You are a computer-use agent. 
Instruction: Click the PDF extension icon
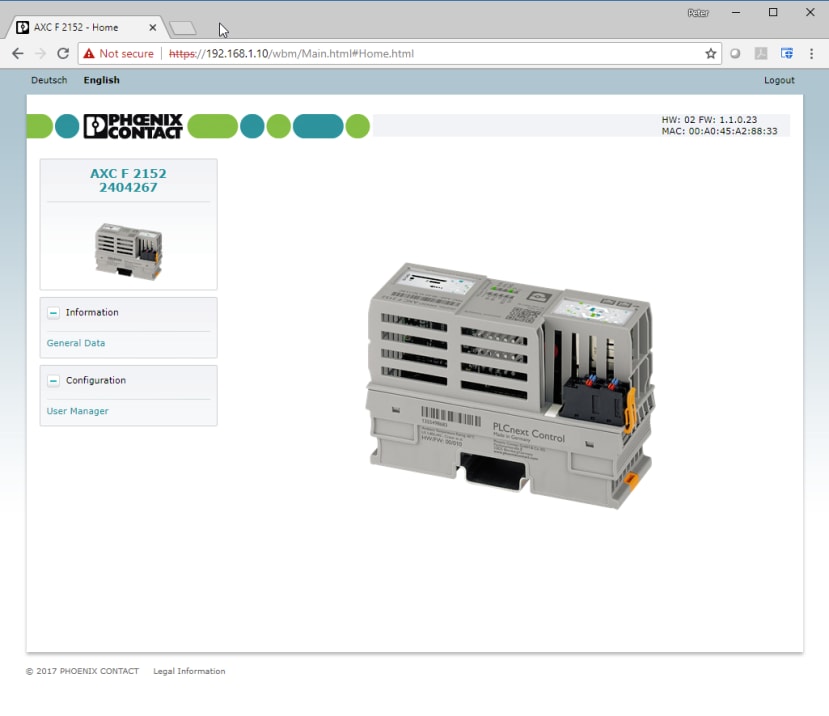(761, 53)
